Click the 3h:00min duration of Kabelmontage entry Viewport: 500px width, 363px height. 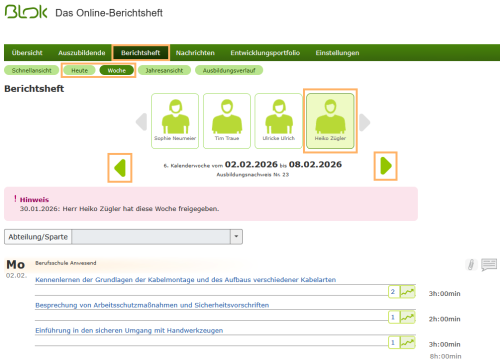pyautogui.click(x=444, y=294)
